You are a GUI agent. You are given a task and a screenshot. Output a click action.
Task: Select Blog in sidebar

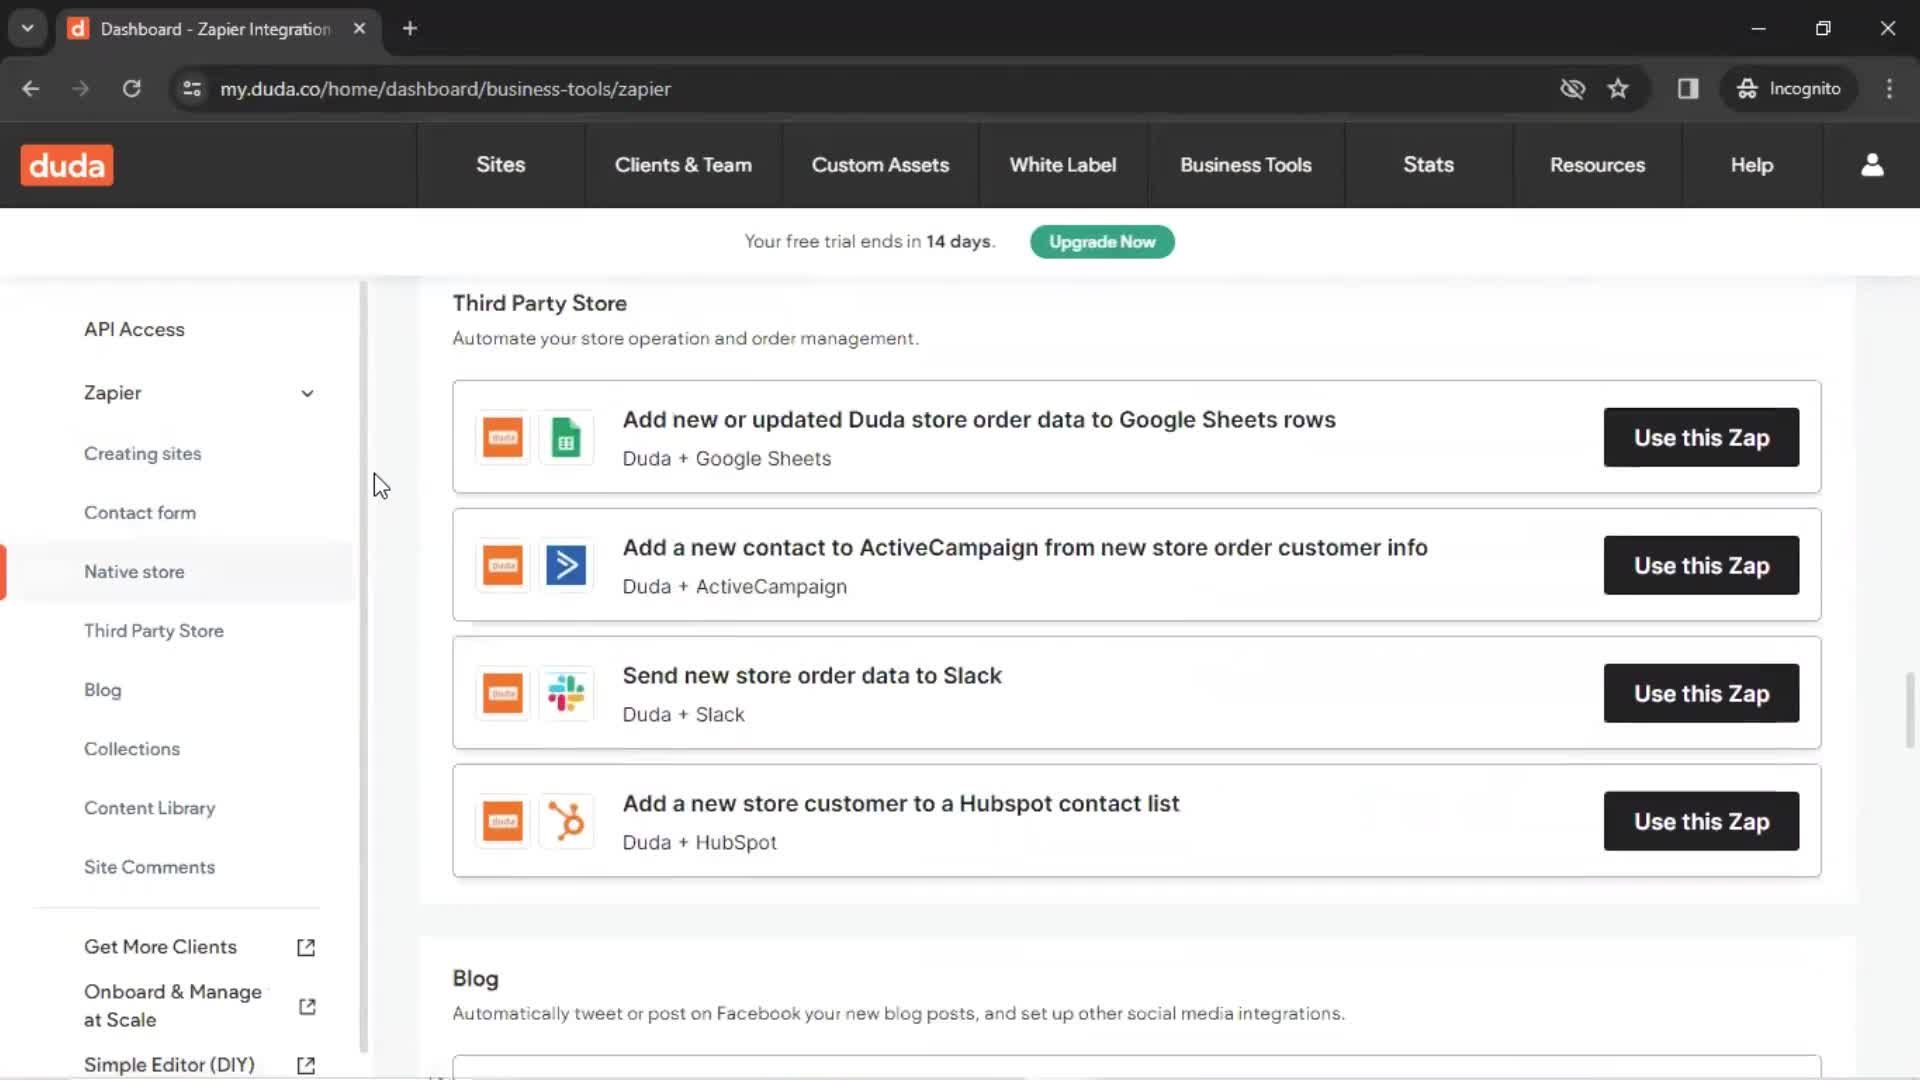pos(103,690)
